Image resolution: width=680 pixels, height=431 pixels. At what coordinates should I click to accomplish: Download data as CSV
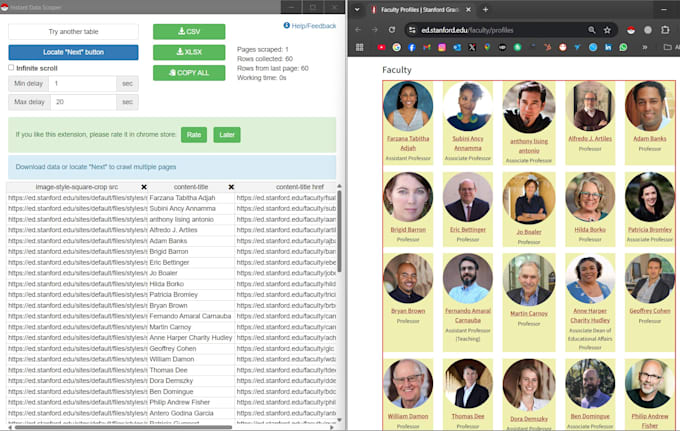coord(189,32)
